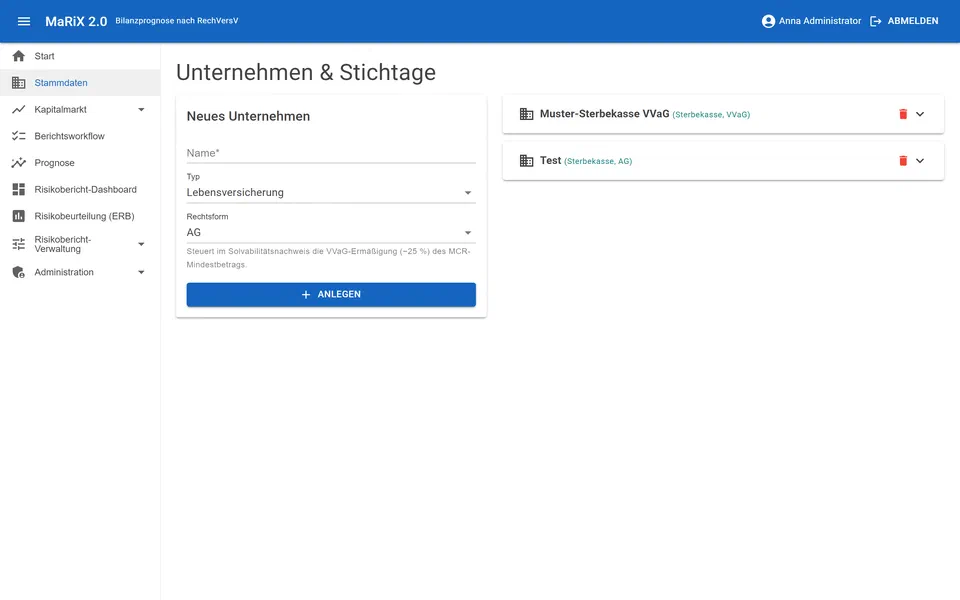This screenshot has height=600, width=960.
Task: Open the hamburger navigation menu
Action: [x=24, y=21]
